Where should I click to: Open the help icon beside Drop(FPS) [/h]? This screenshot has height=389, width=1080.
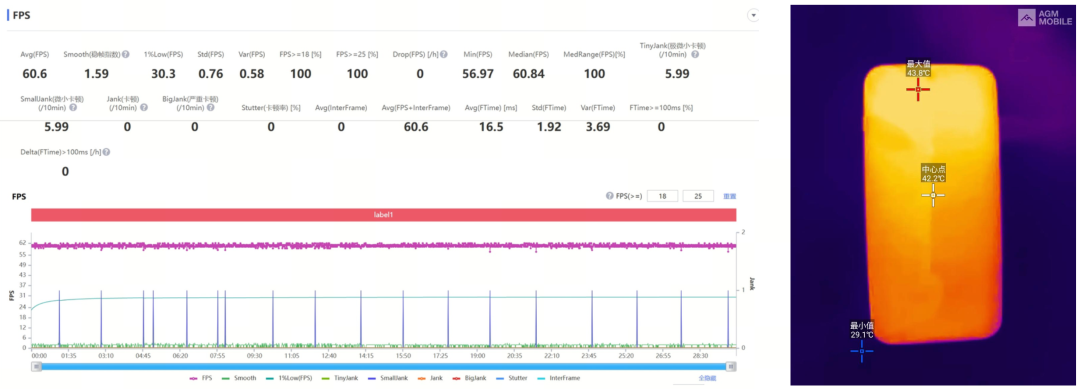[444, 54]
